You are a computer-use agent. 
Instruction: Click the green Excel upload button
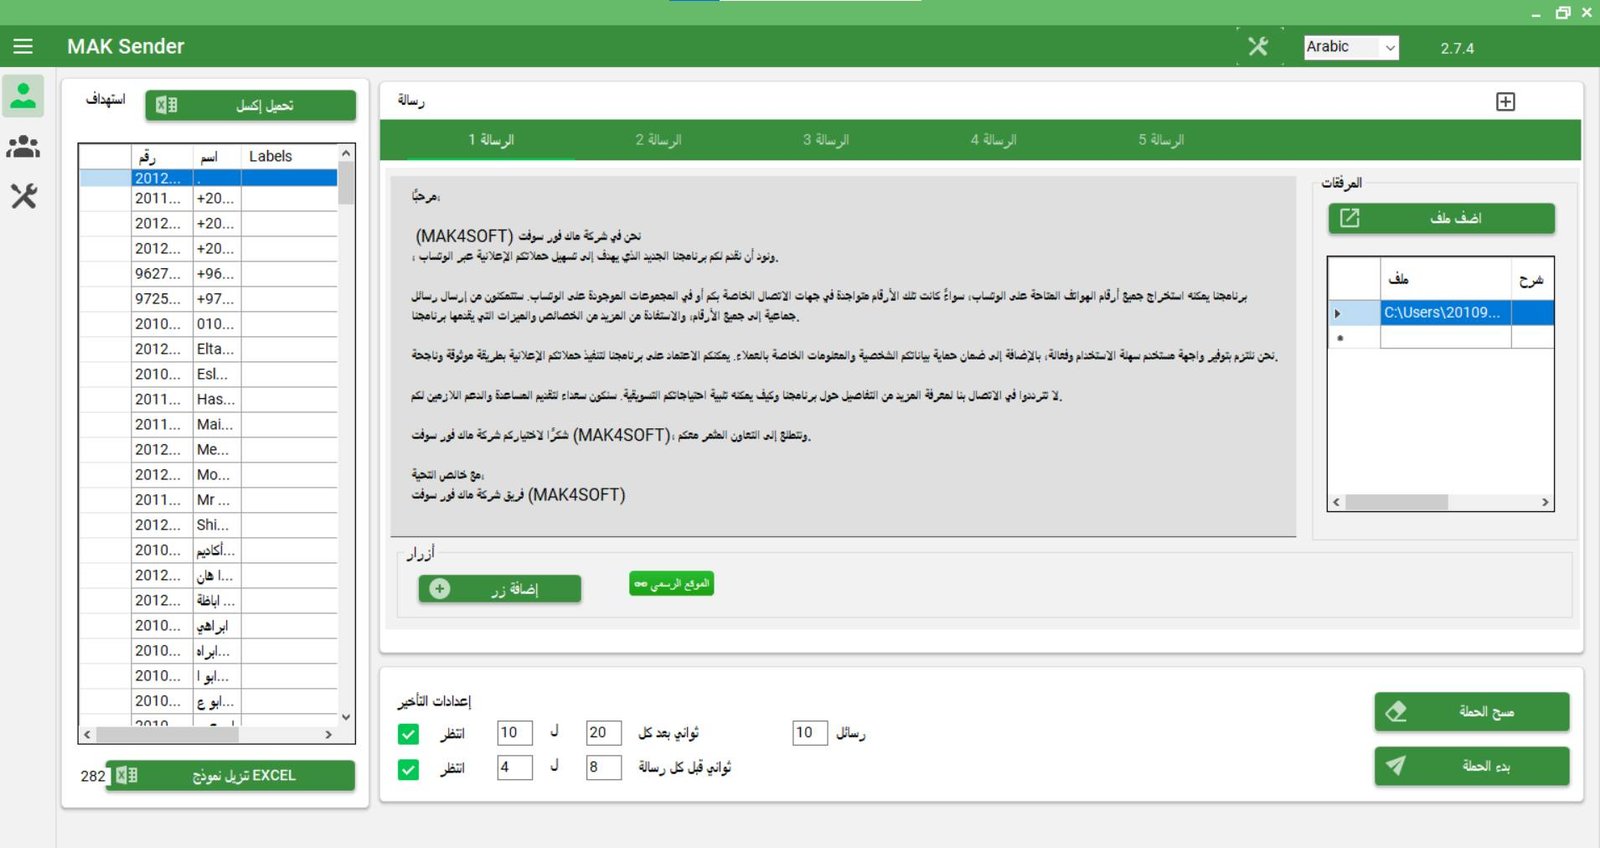(250, 105)
